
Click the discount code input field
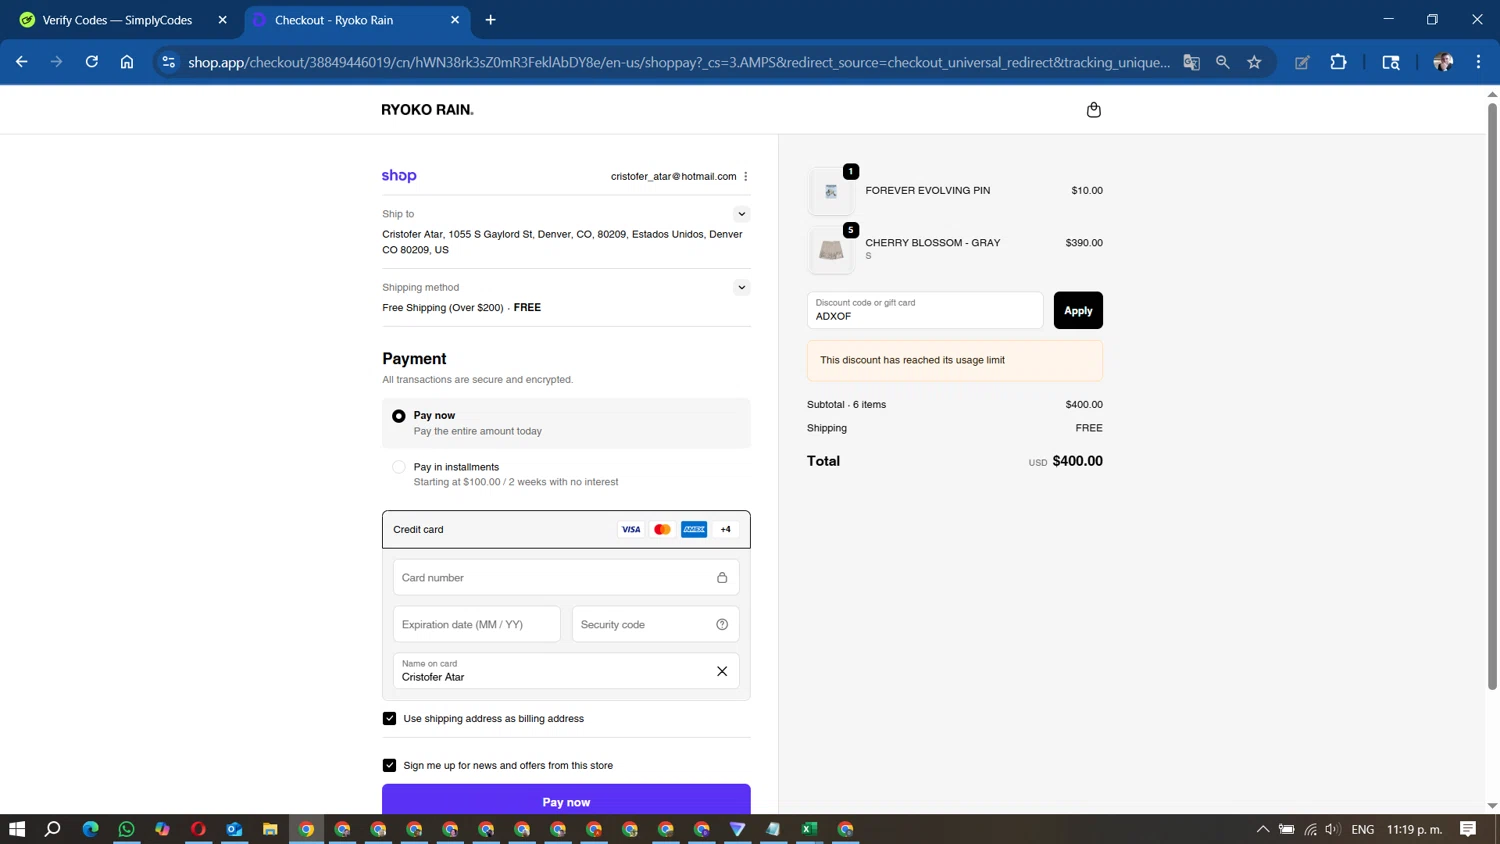925,310
